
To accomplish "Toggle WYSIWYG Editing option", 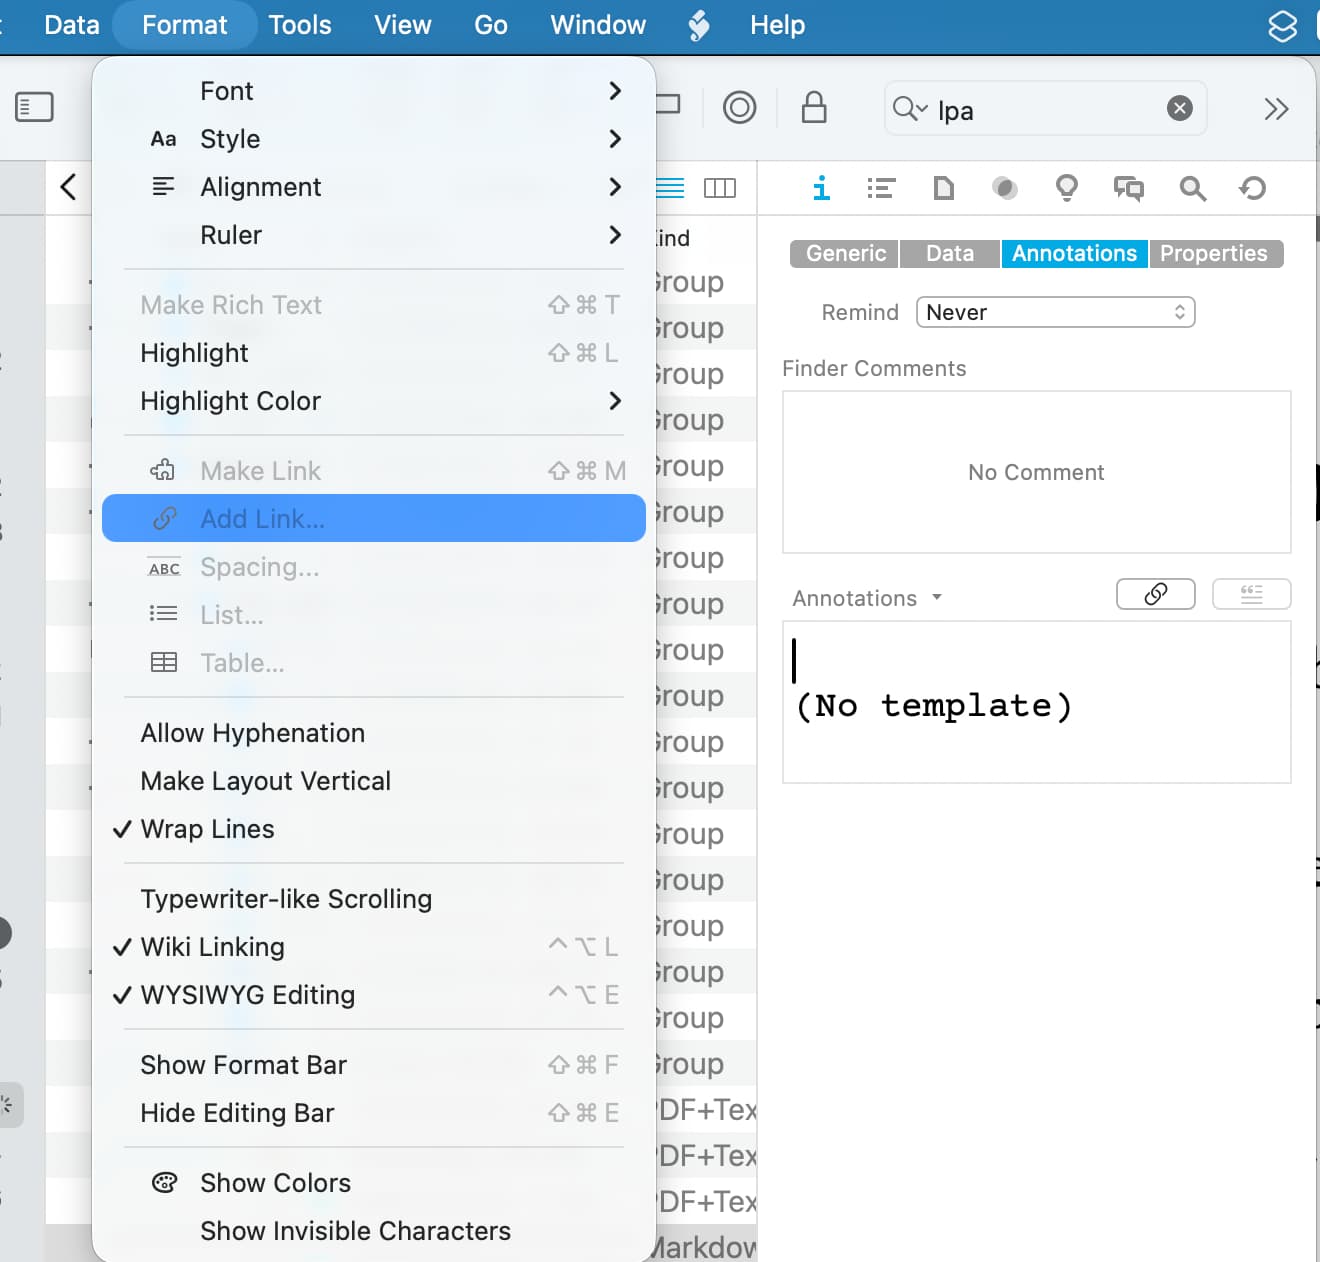I will point(247,995).
